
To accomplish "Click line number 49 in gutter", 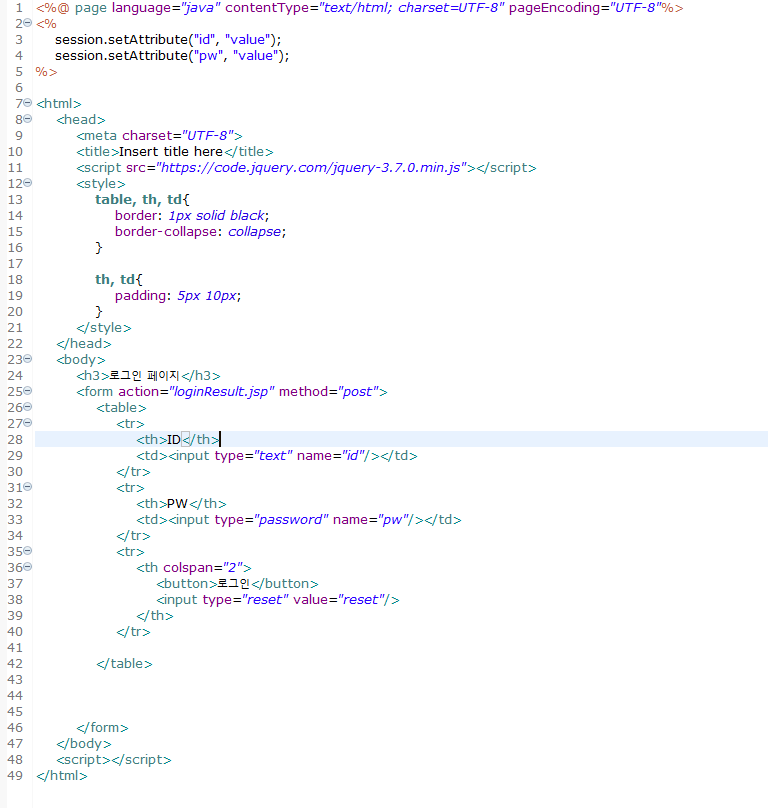I will 15,775.
